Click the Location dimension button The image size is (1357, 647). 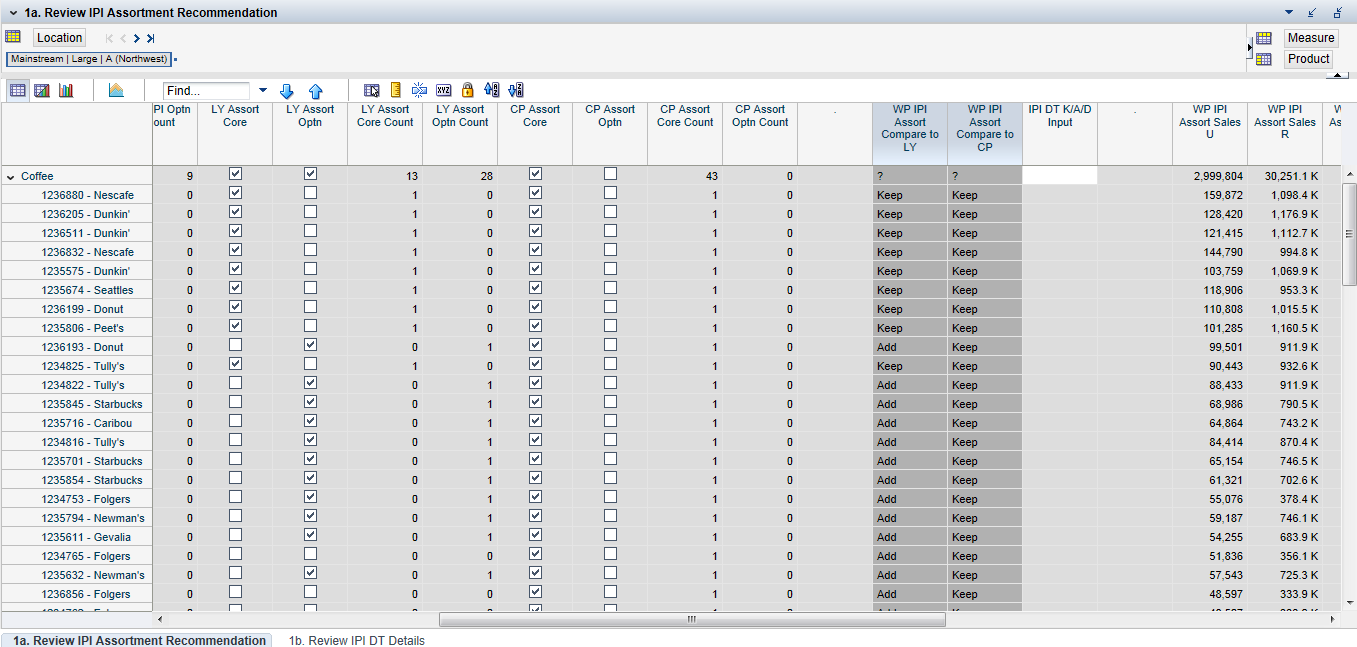coord(59,38)
